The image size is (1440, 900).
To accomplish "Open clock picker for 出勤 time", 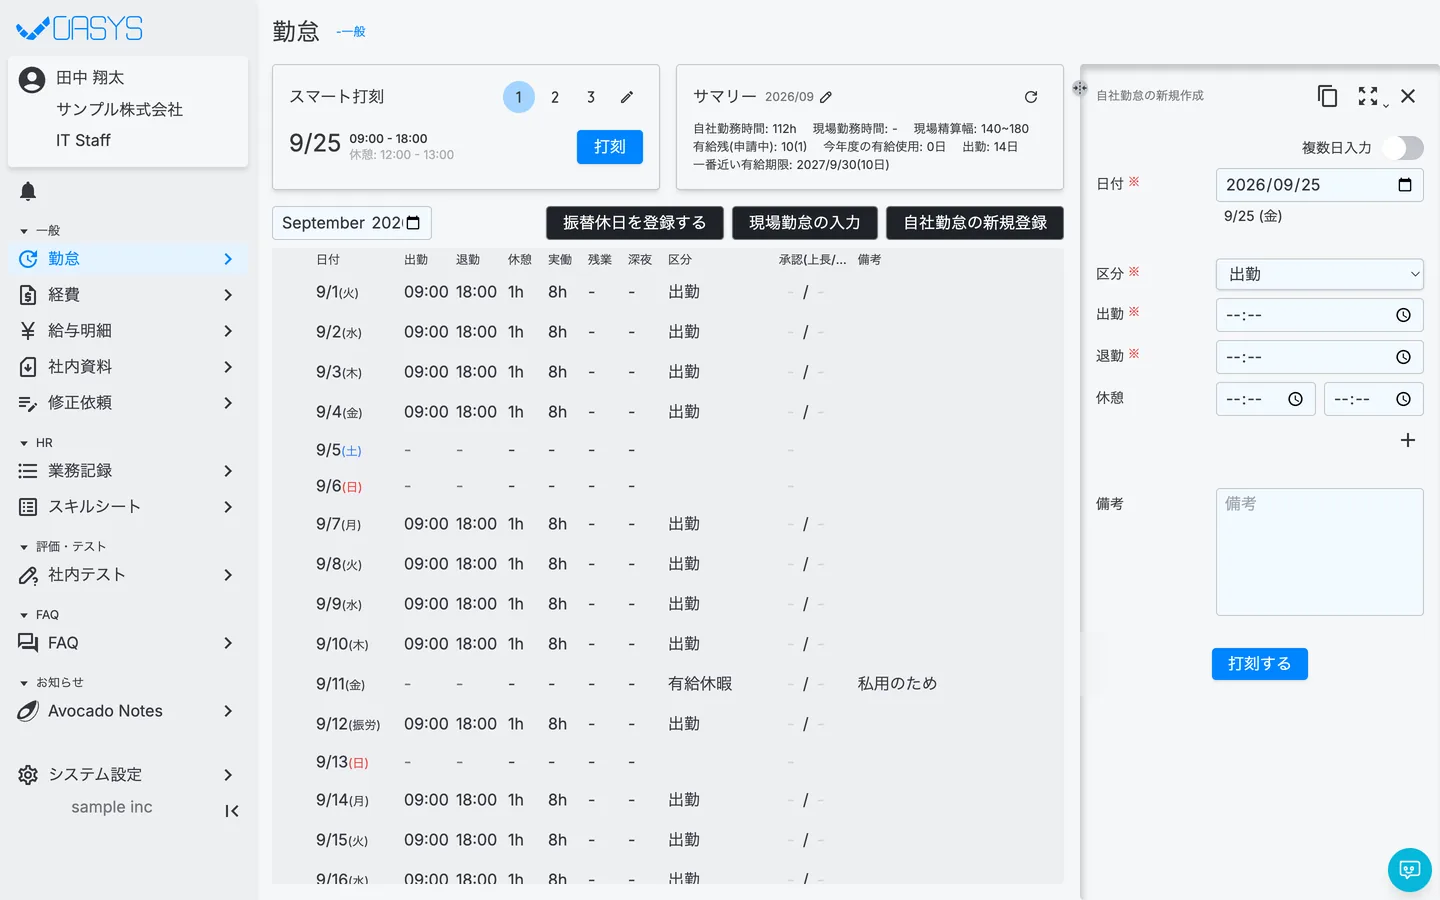I will [1403, 315].
